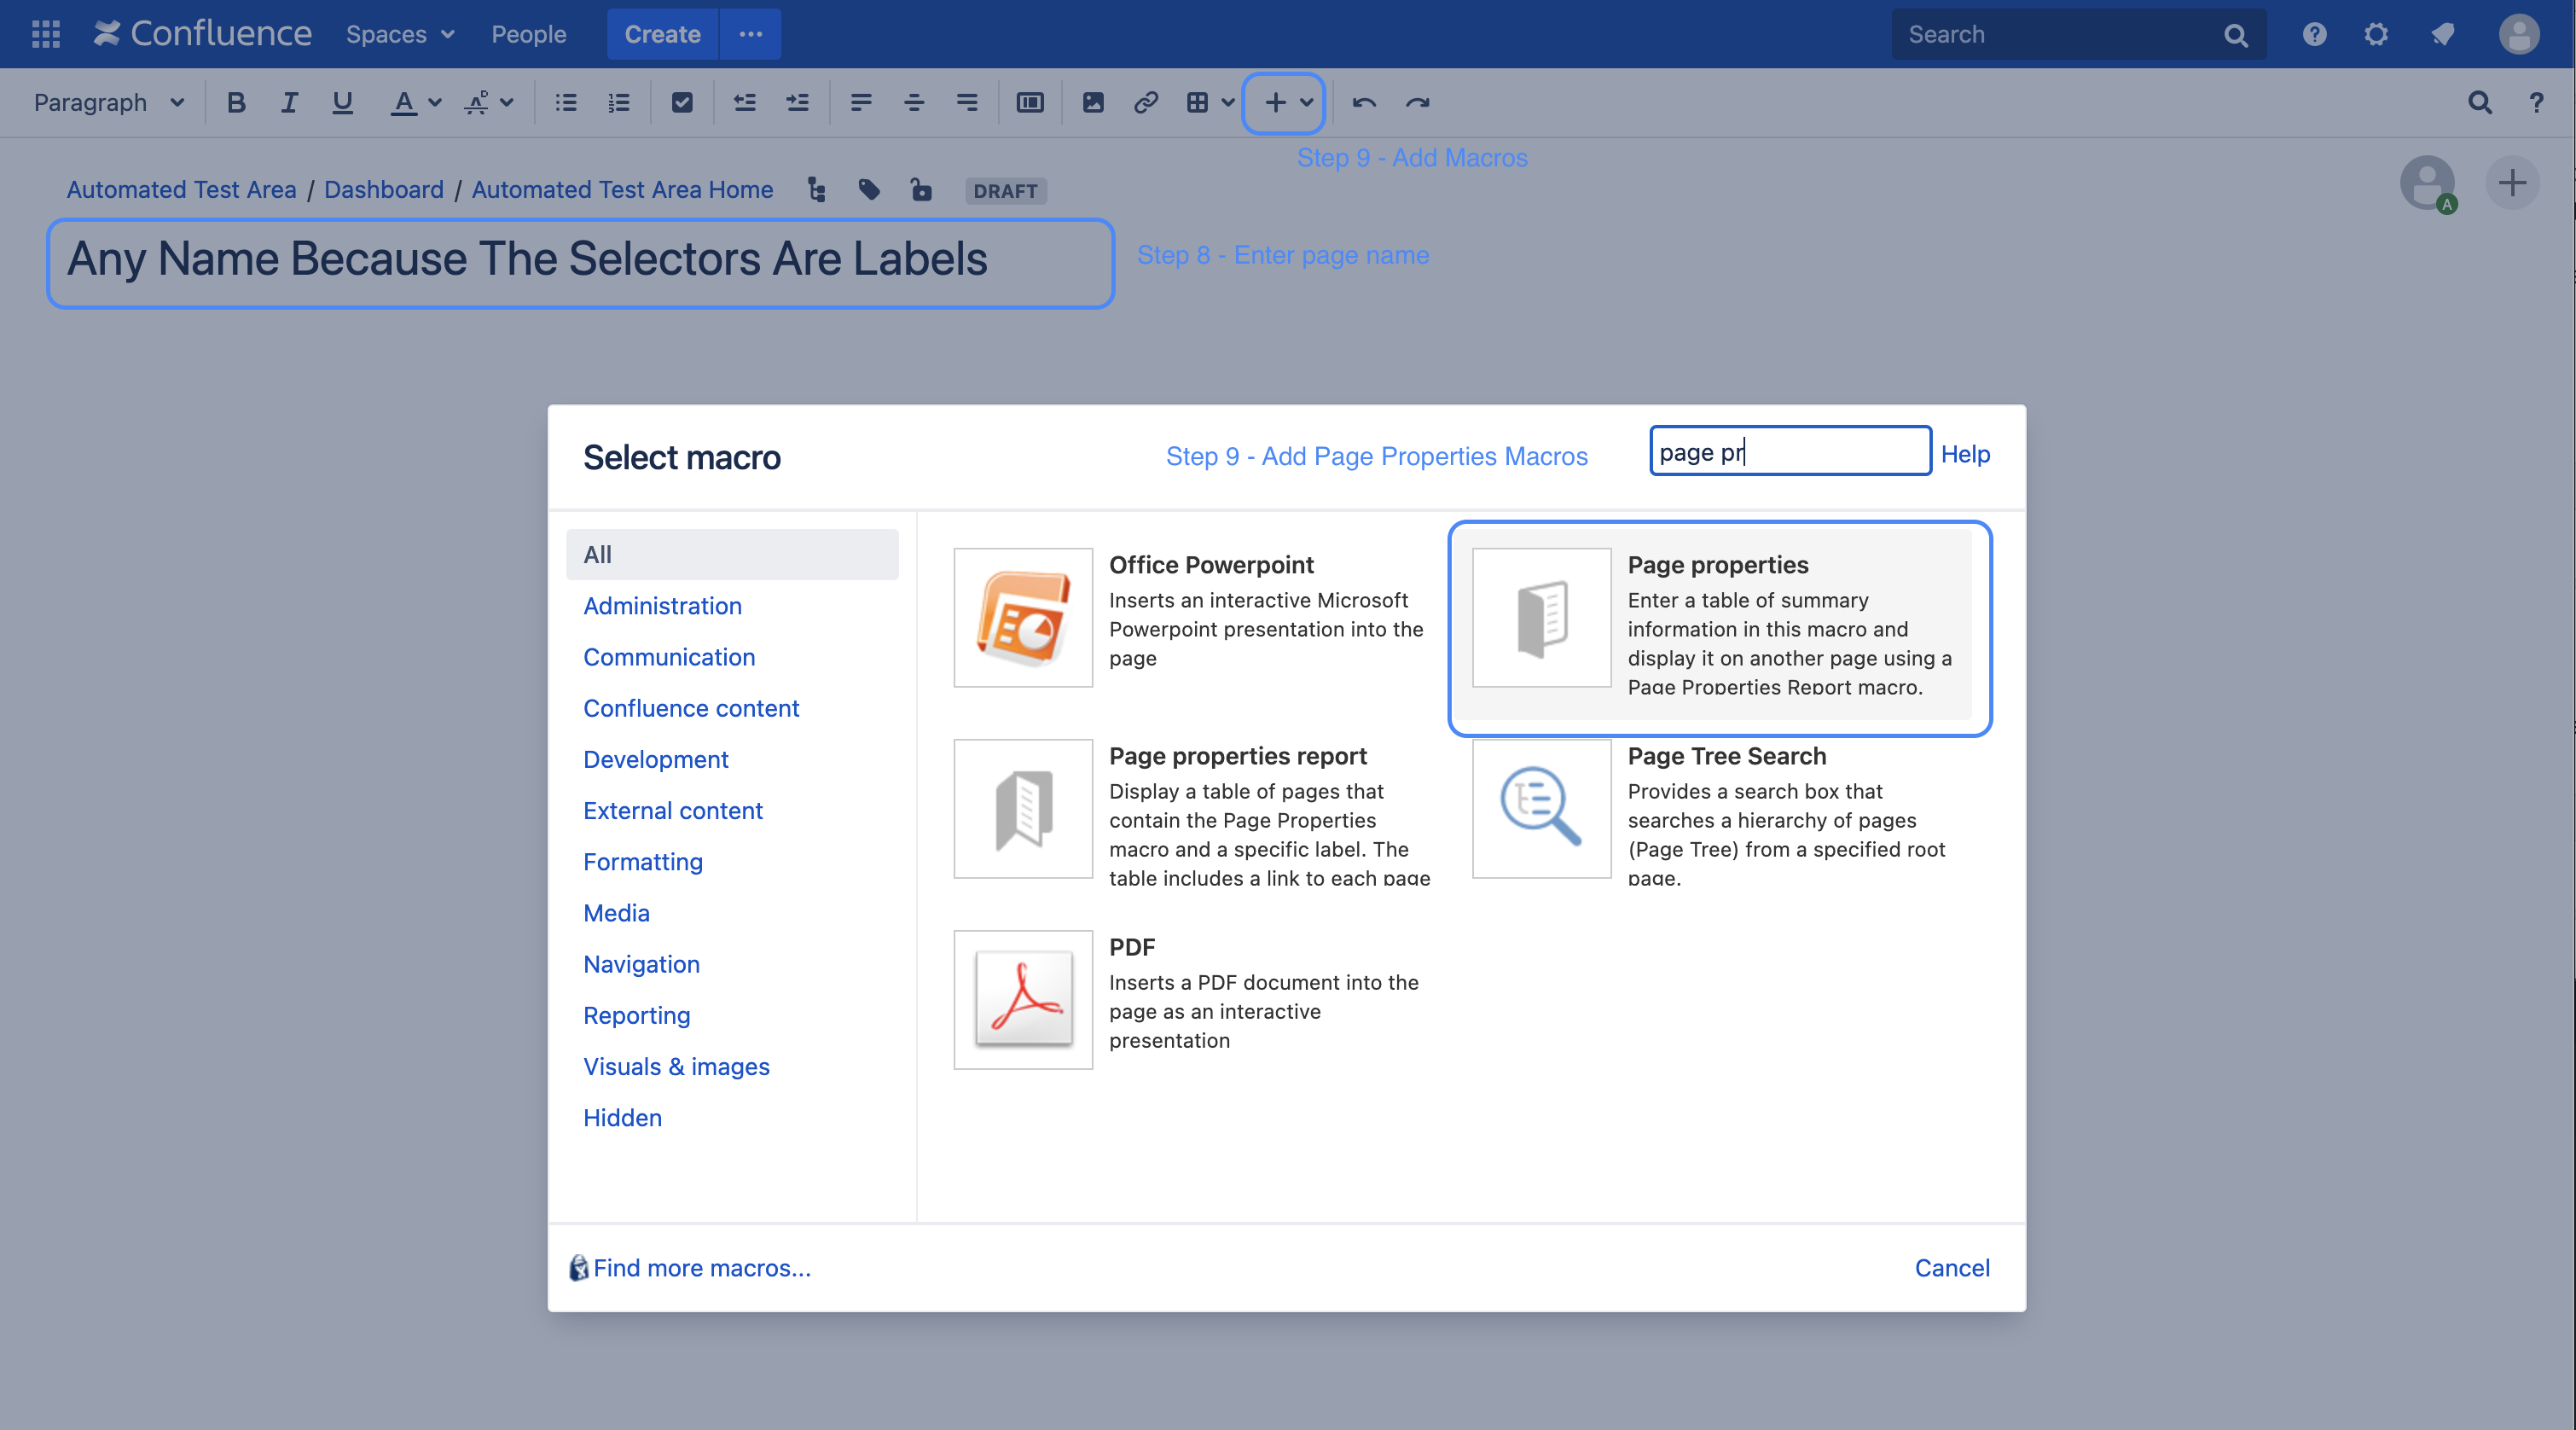Expand the text color dropdown arrow

[x=435, y=102]
